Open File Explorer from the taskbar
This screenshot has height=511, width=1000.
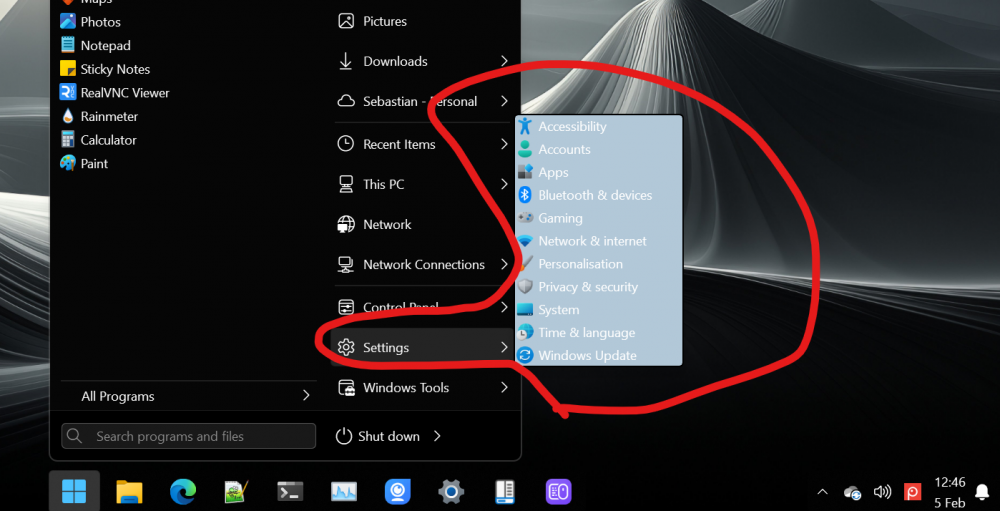coord(129,491)
